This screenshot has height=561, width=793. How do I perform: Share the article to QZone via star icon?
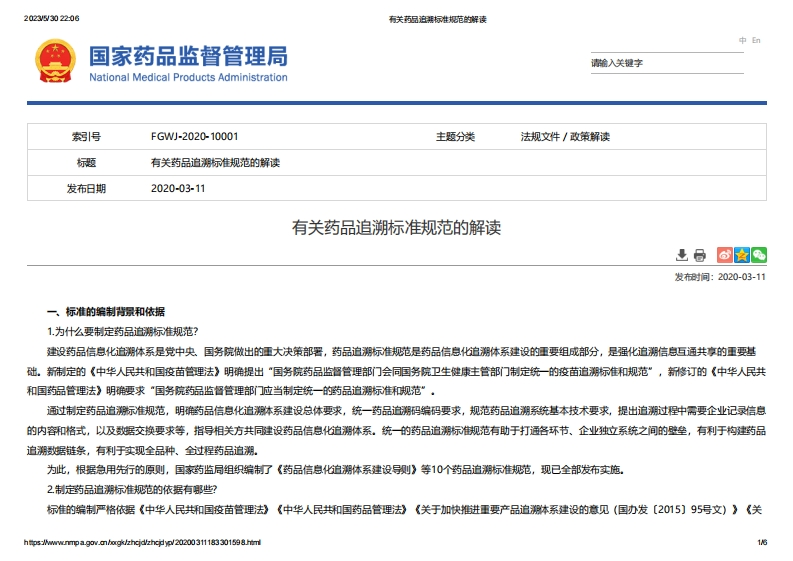(x=742, y=255)
